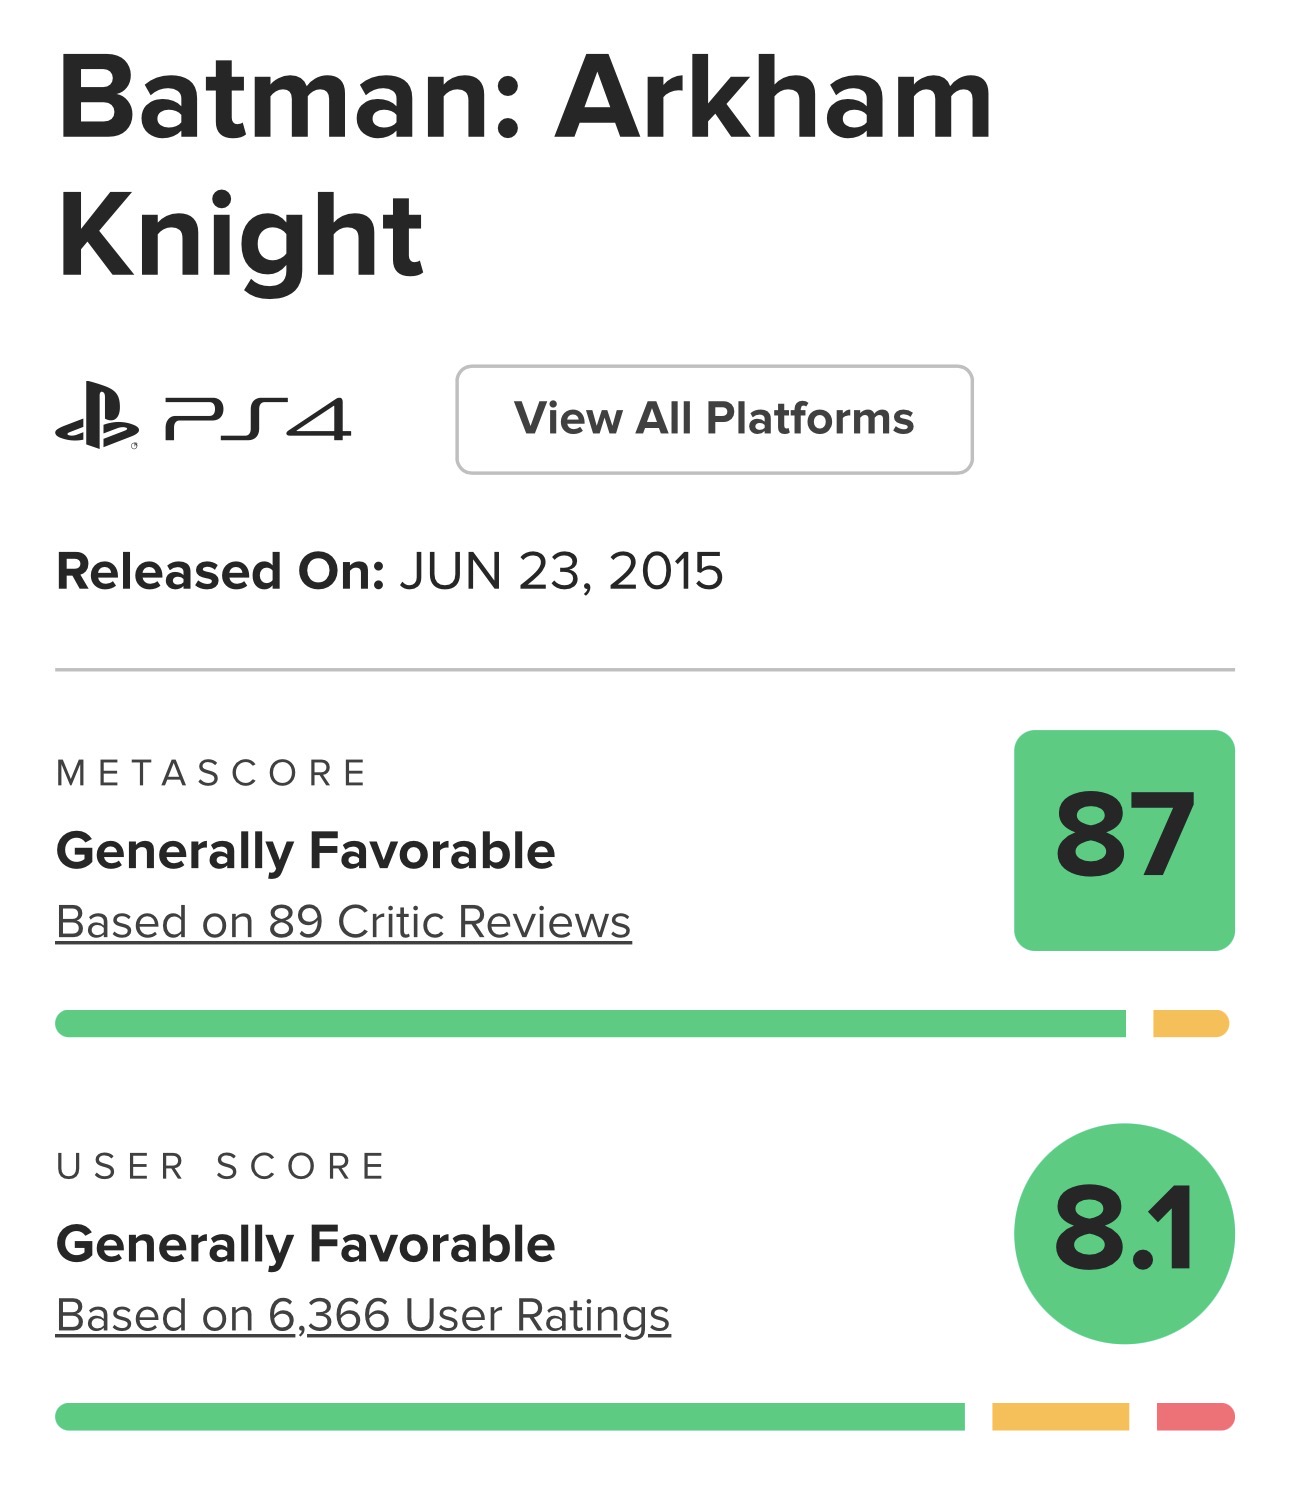The image size is (1290, 1487).
Task: Click green positive segment of Metascore bar
Action: pos(590,1024)
